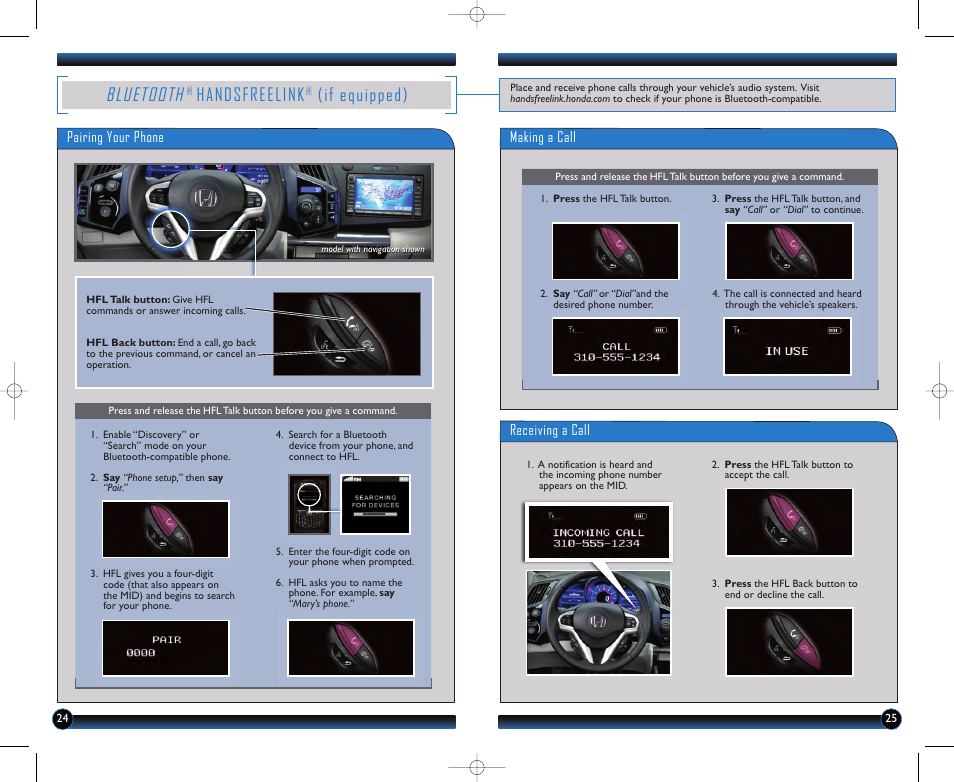This screenshot has height=782, width=954.
Task: Click the circled steering wheel control in dashboard photo
Action: pyautogui.click(x=170, y=229)
